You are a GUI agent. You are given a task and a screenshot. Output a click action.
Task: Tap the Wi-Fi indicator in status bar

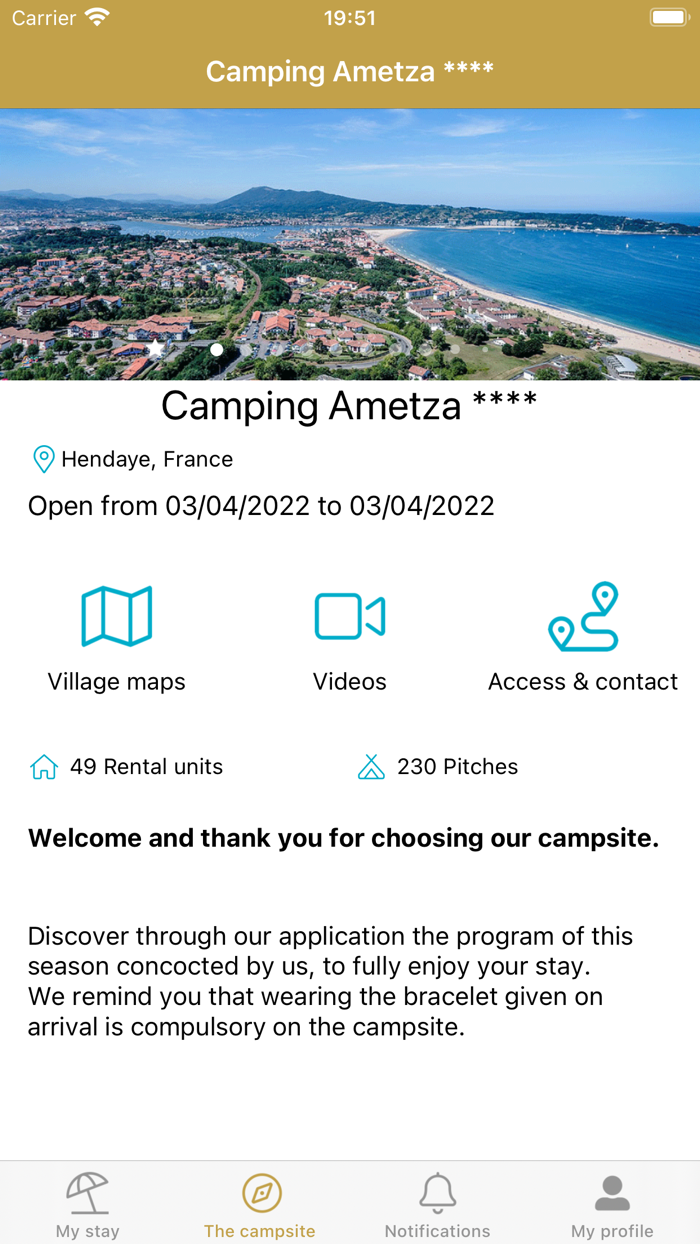[96, 16]
